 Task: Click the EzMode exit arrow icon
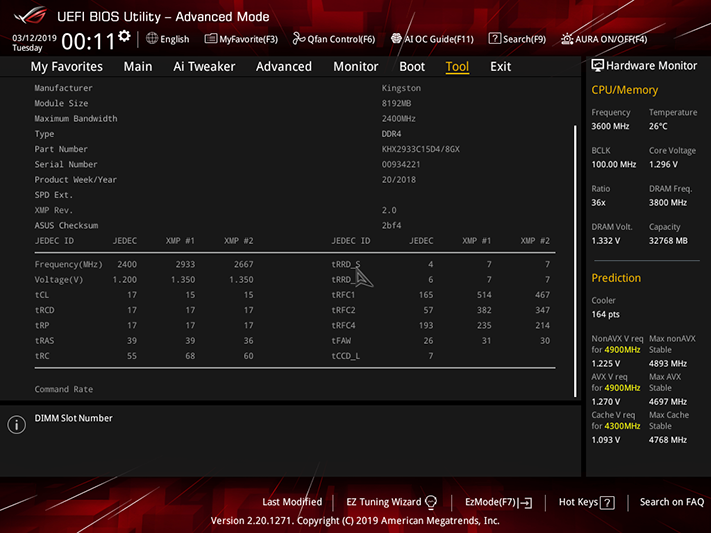pos(526,503)
